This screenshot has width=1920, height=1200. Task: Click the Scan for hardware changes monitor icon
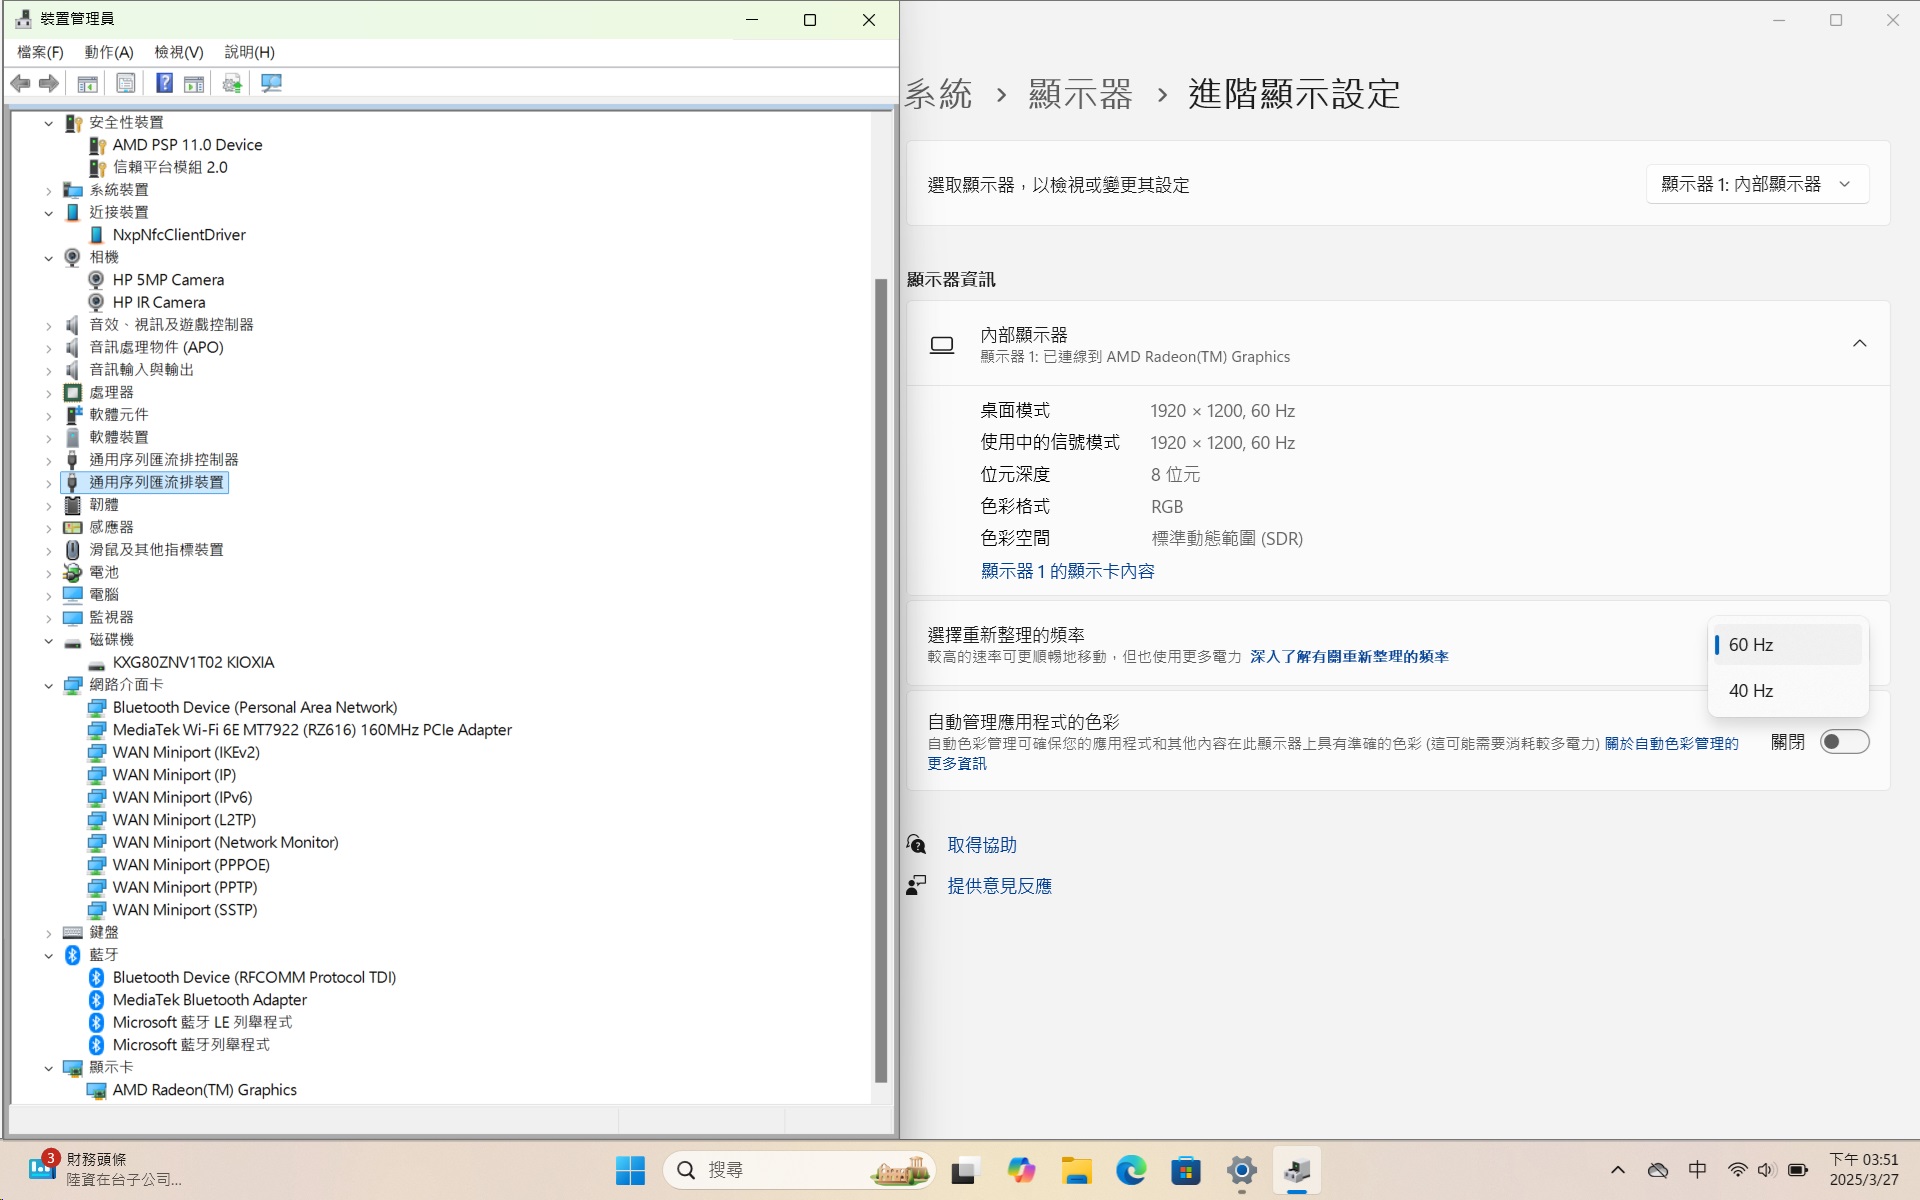coord(271,84)
